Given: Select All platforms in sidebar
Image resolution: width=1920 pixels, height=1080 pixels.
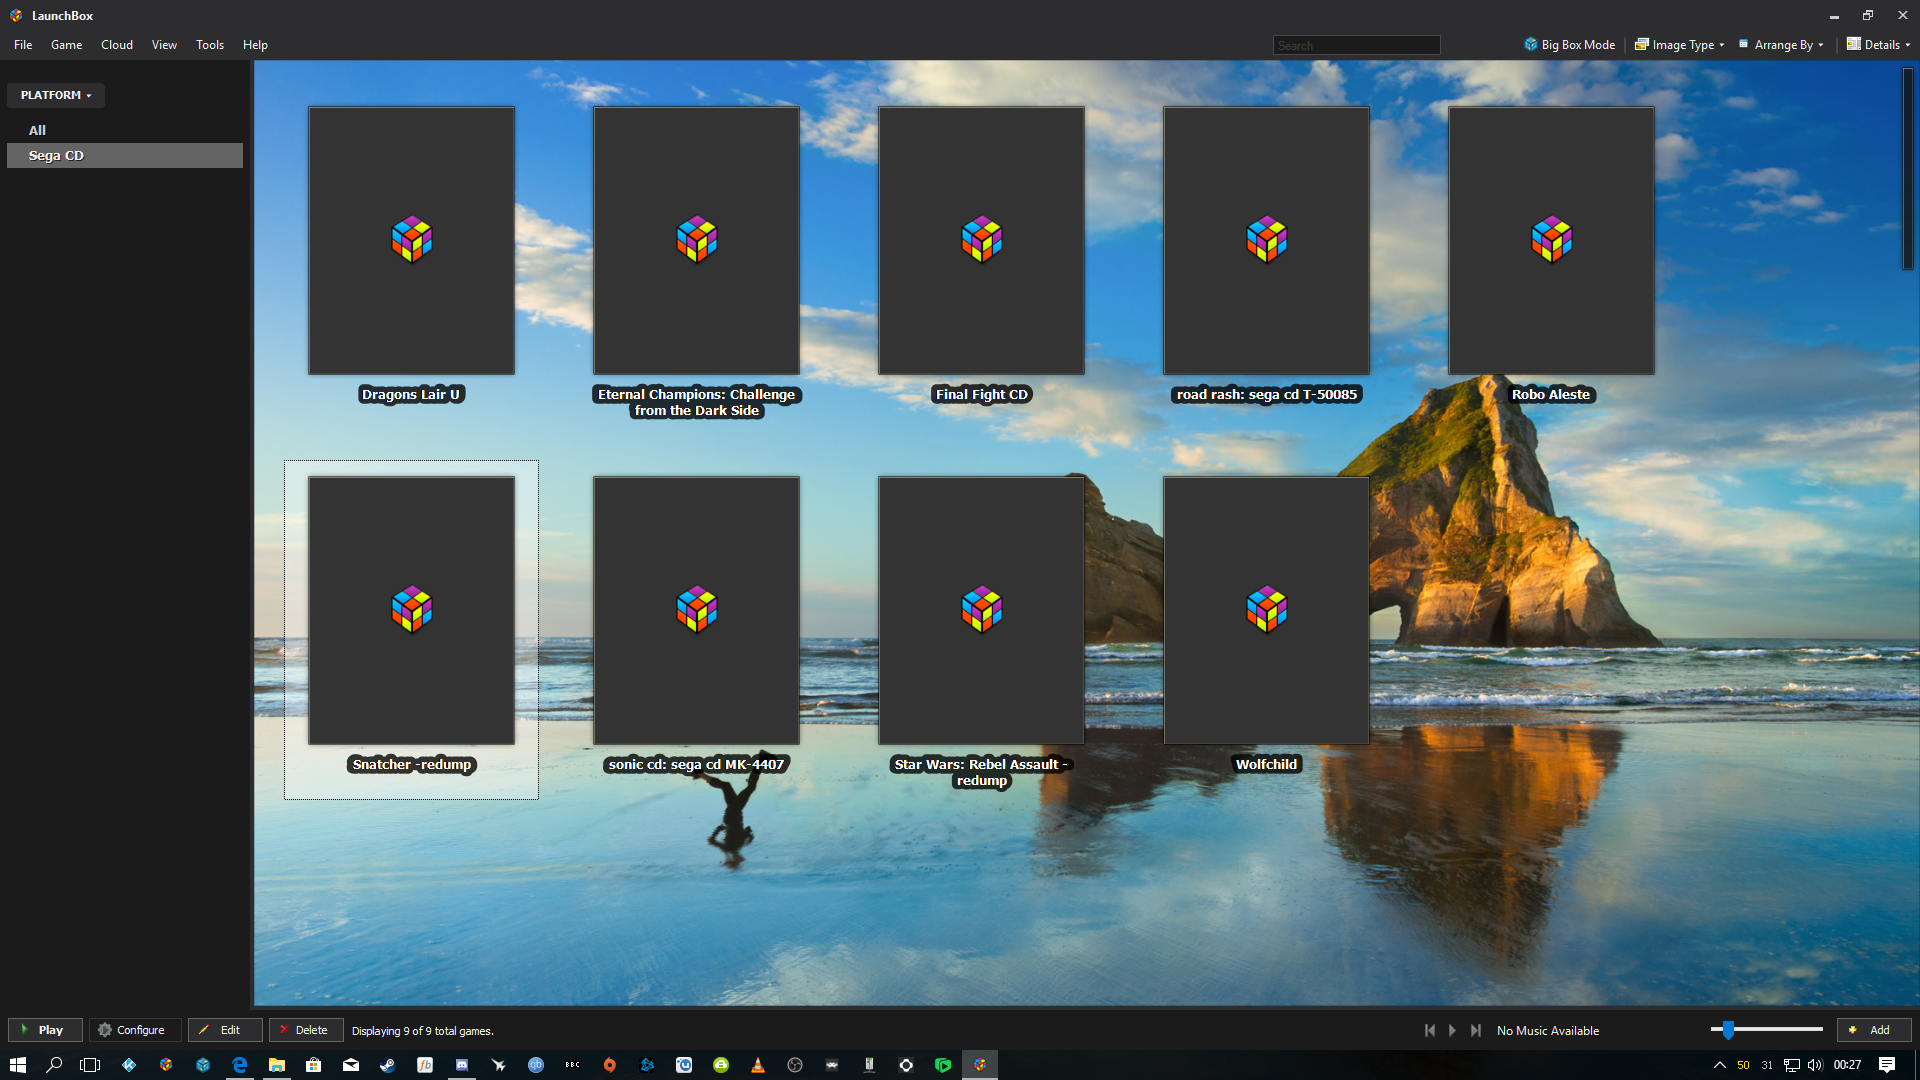Looking at the screenshot, I should point(37,130).
